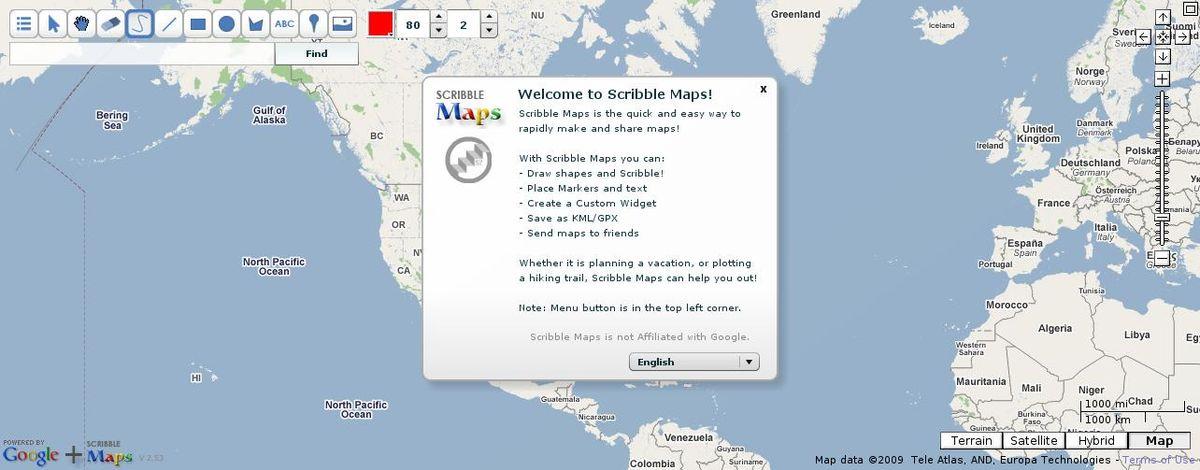Pan the map up with arrow
The width and height of the screenshot is (1200, 470).
coord(1163,17)
